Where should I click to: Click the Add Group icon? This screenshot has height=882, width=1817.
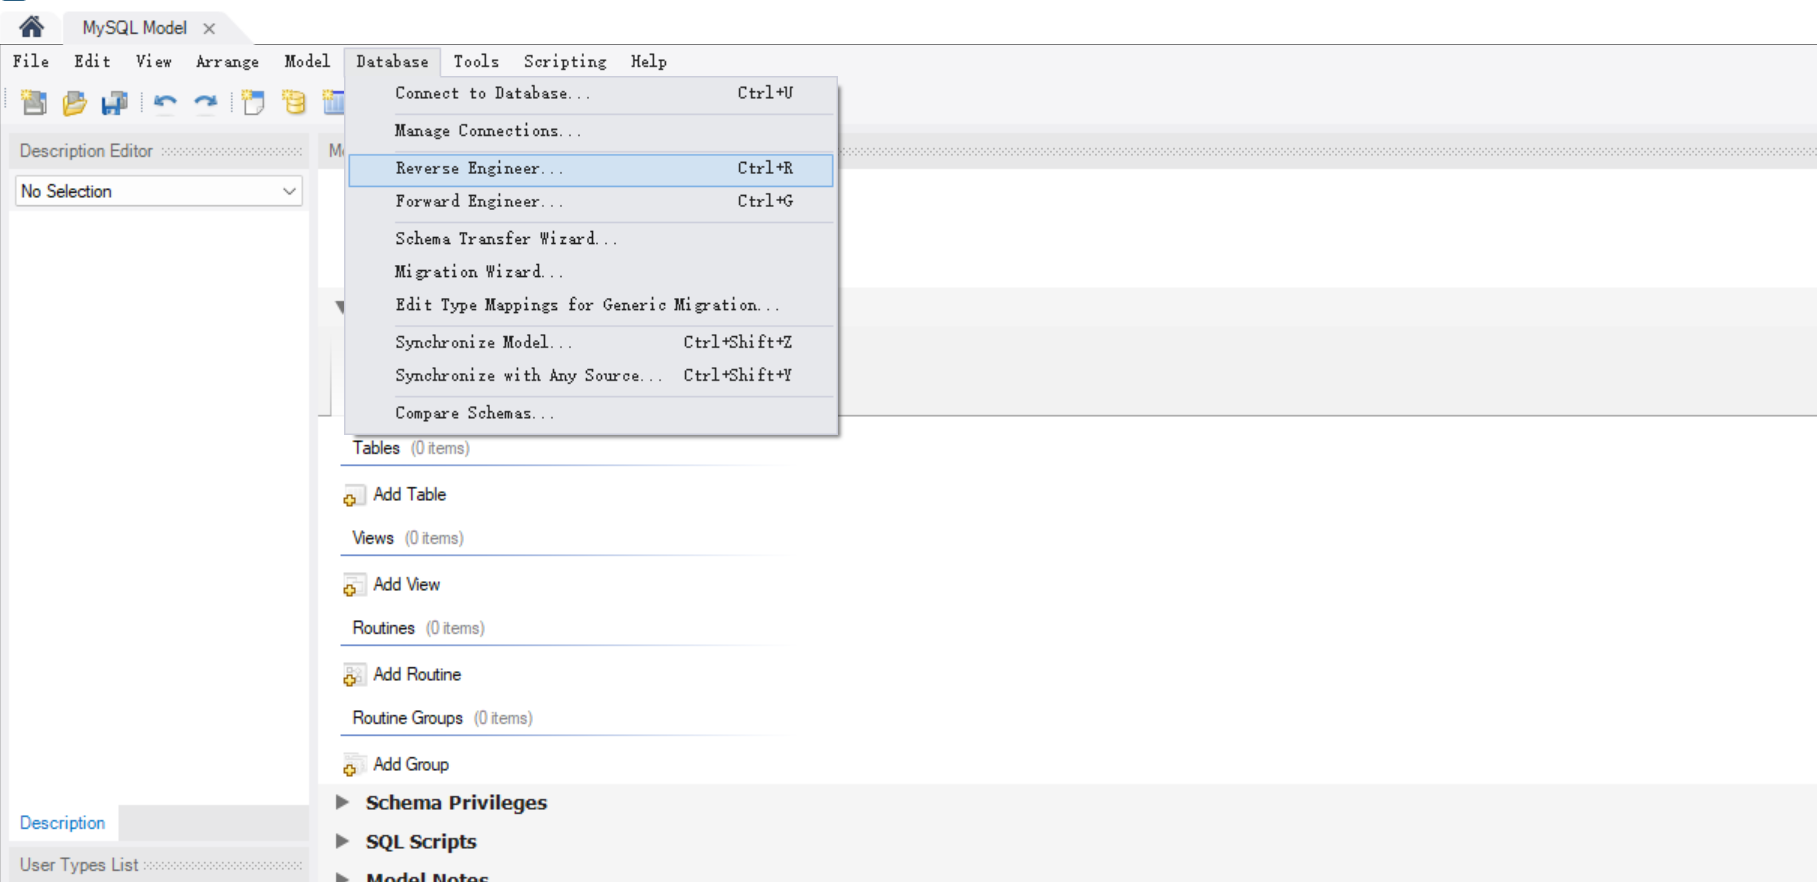point(353,766)
